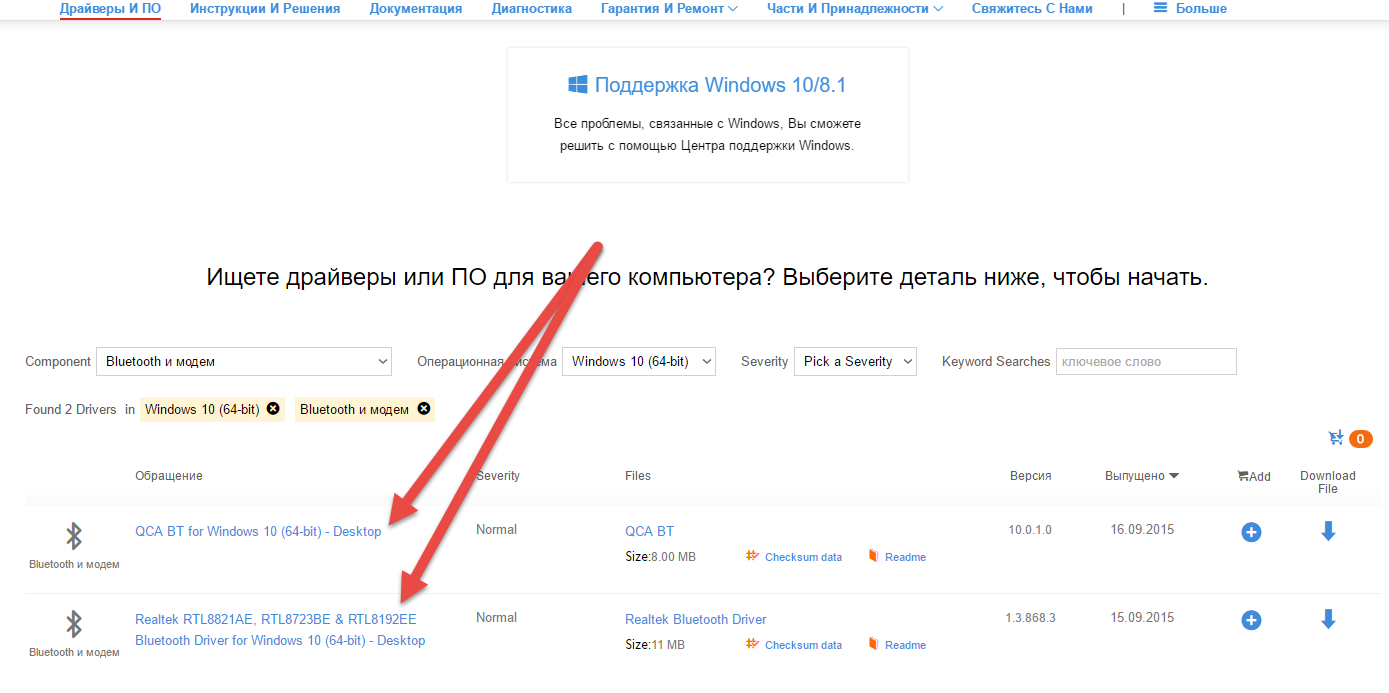
Task: Download the QCA BT driver file arrow
Action: (1328, 531)
